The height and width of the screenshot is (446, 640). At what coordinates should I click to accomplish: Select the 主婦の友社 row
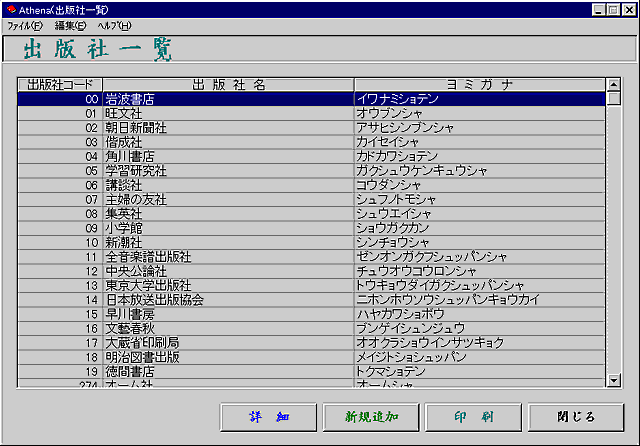311,200
